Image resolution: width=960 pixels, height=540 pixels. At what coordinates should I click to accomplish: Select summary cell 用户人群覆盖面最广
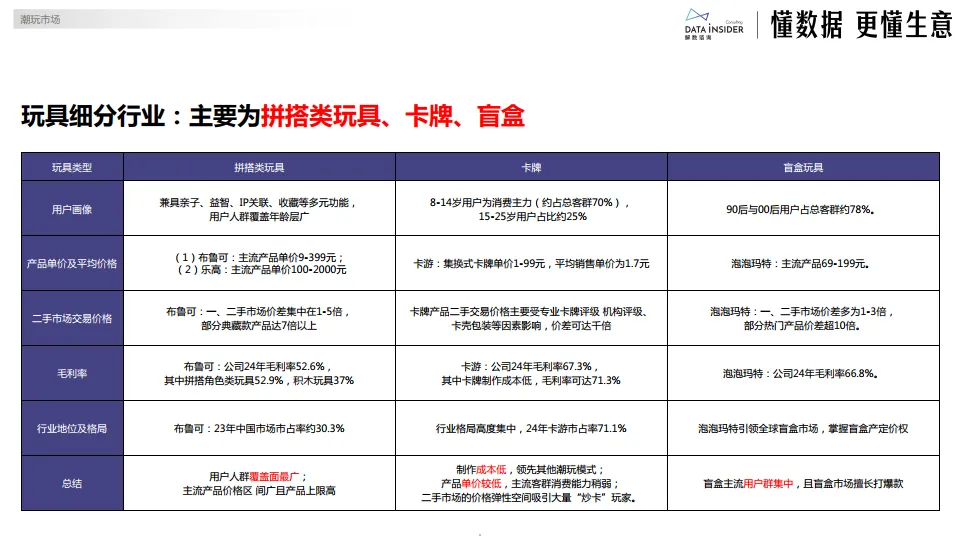260,483
